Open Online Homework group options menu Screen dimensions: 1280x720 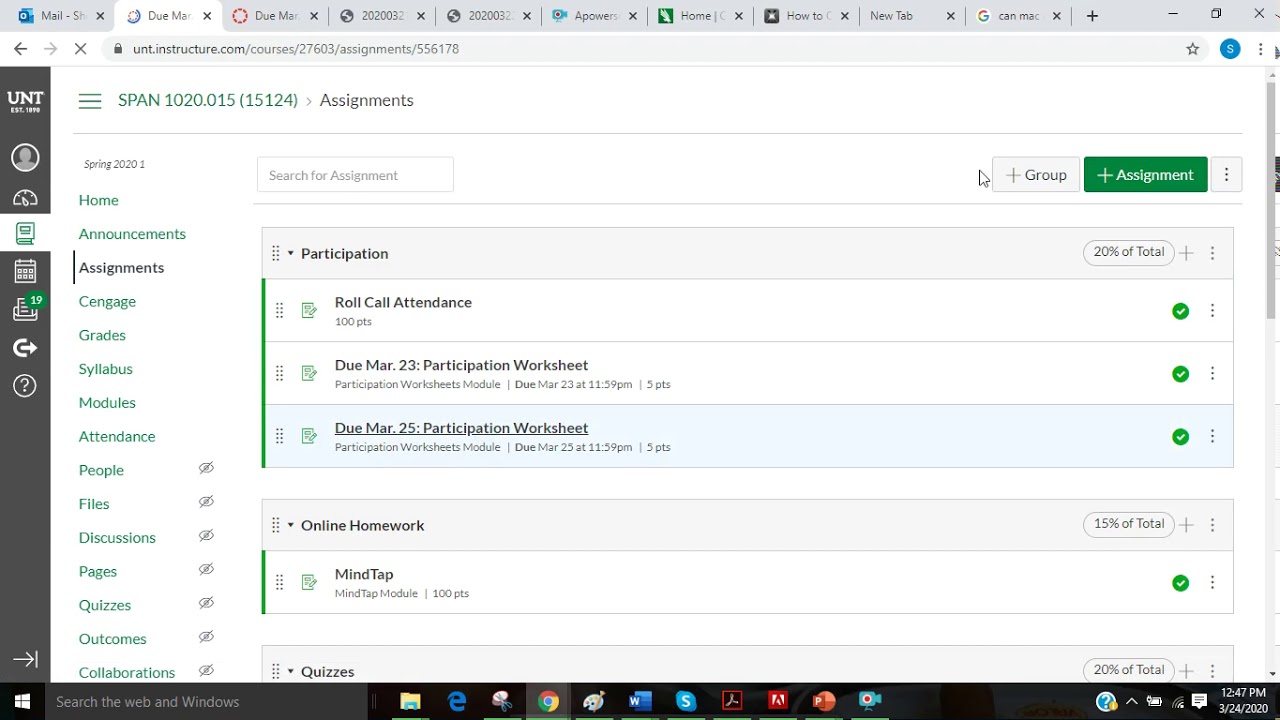coord(1212,525)
